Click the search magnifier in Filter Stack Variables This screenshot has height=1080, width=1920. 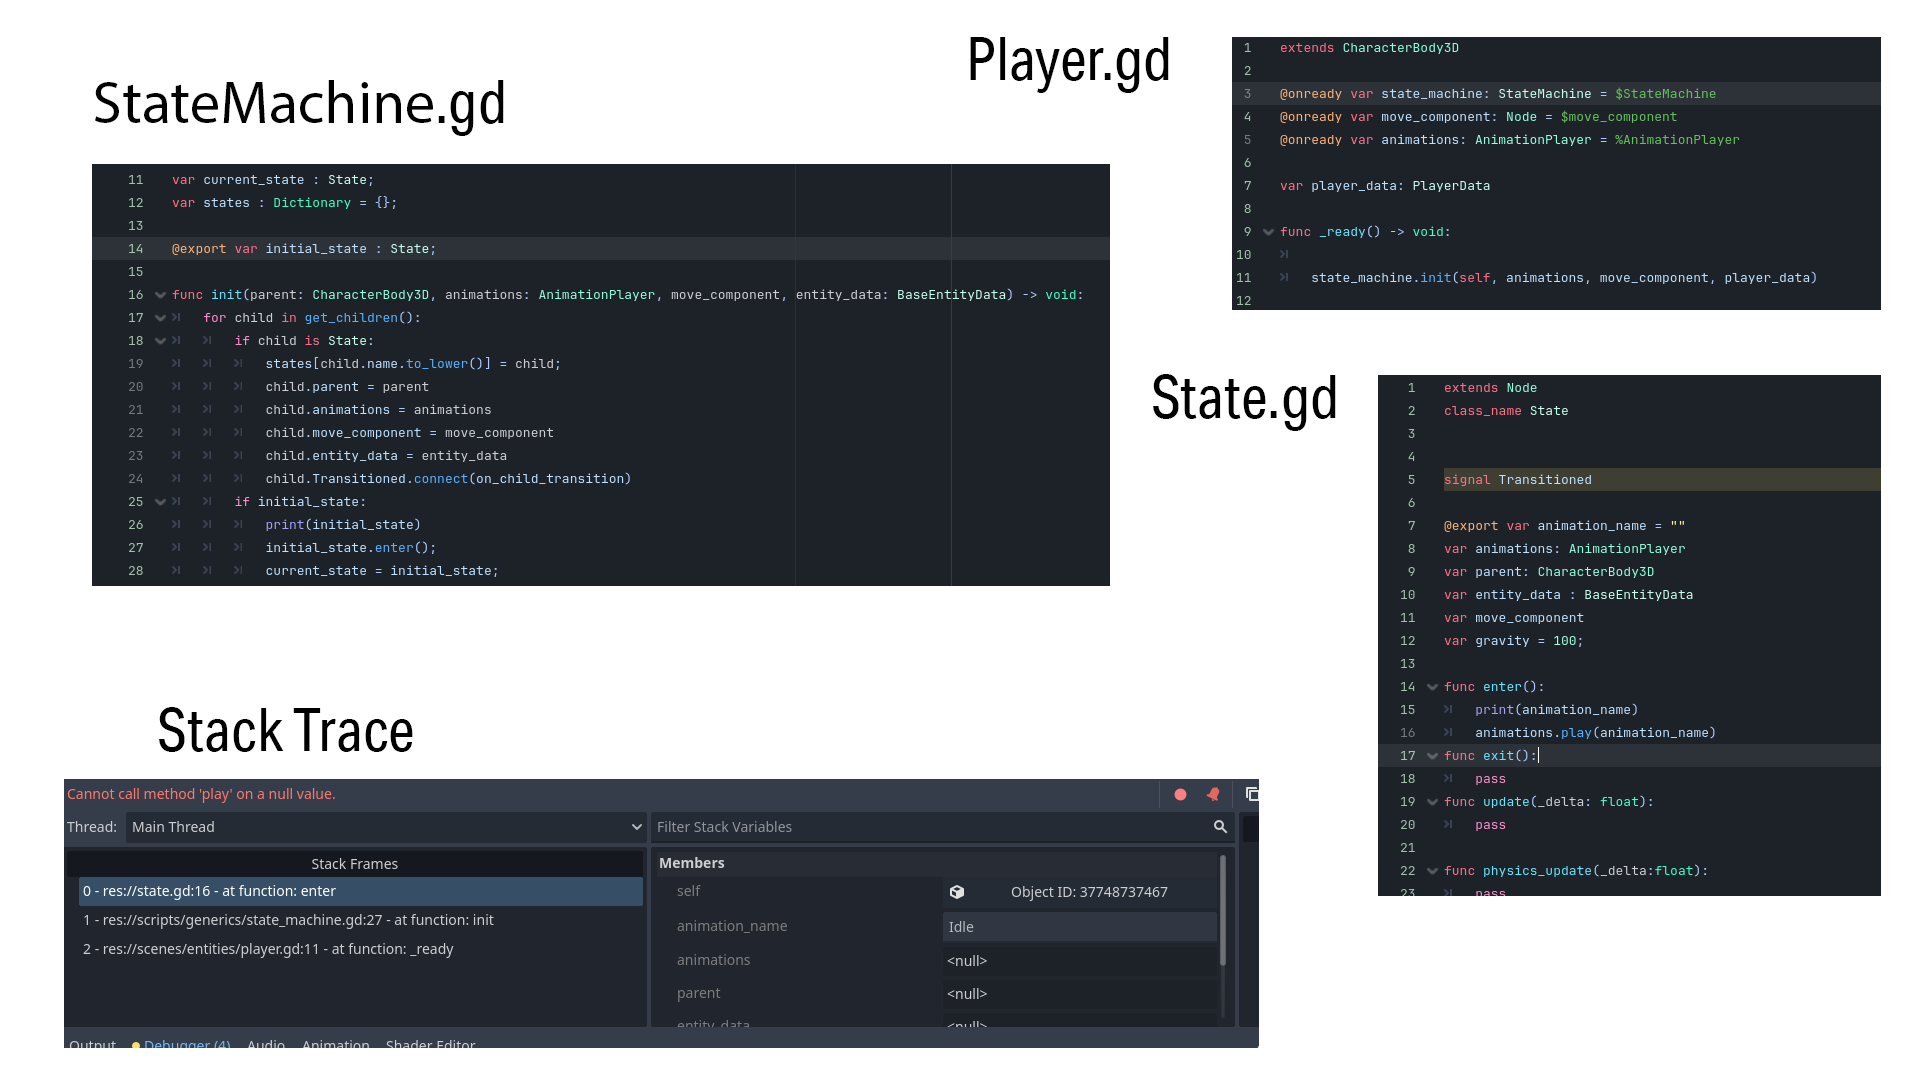pos(1220,827)
